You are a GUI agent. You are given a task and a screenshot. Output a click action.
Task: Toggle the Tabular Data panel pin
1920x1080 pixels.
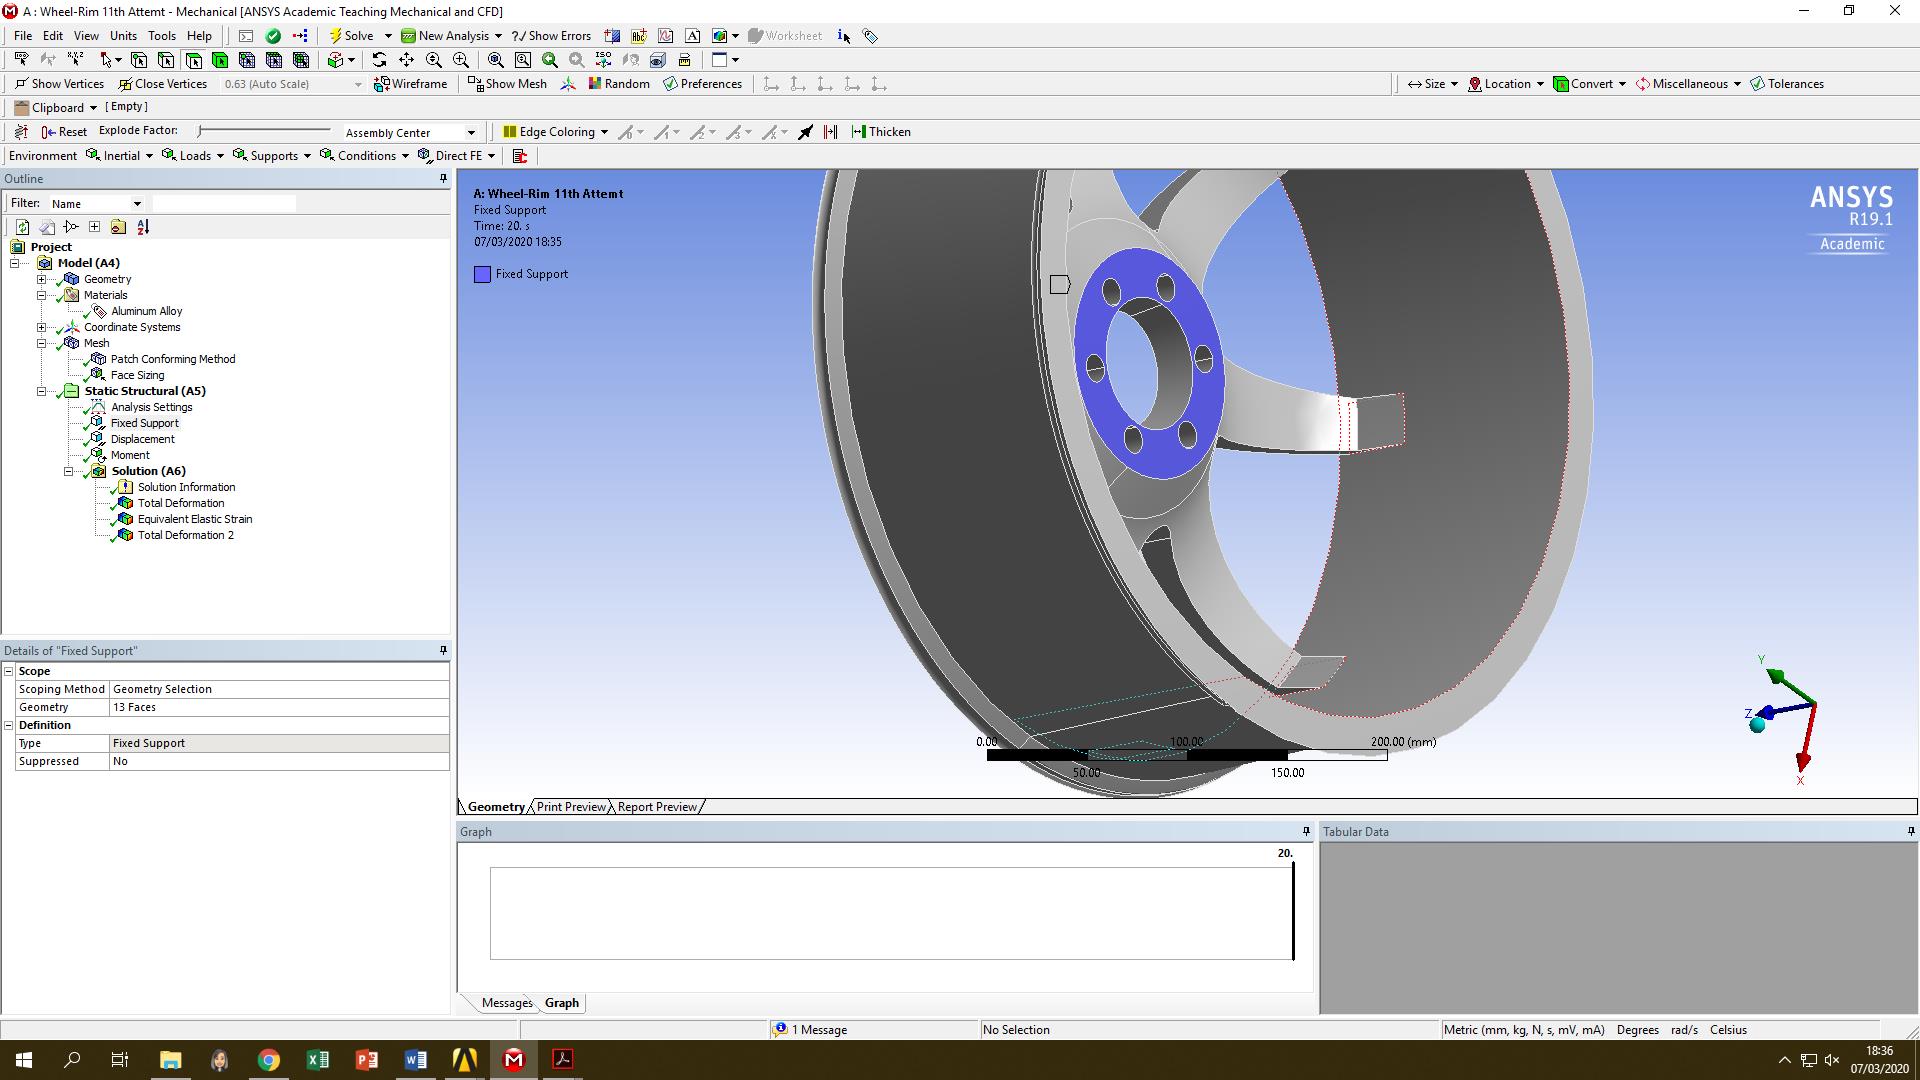(x=1911, y=832)
